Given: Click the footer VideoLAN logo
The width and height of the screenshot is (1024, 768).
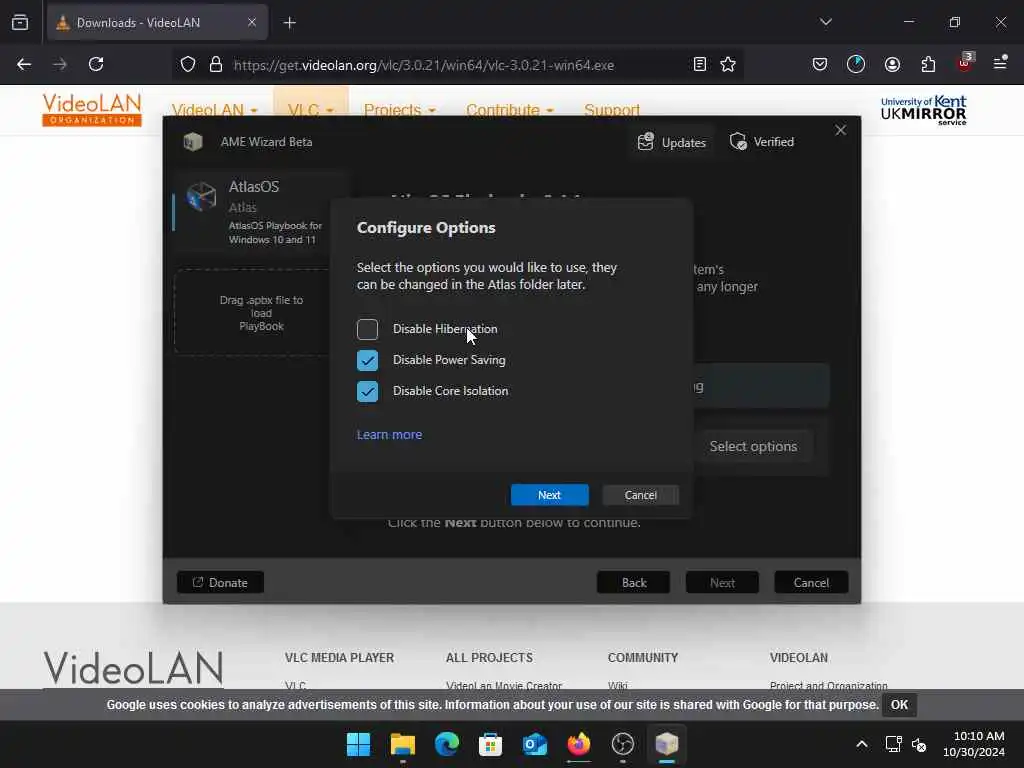Looking at the screenshot, I should coord(133,668).
